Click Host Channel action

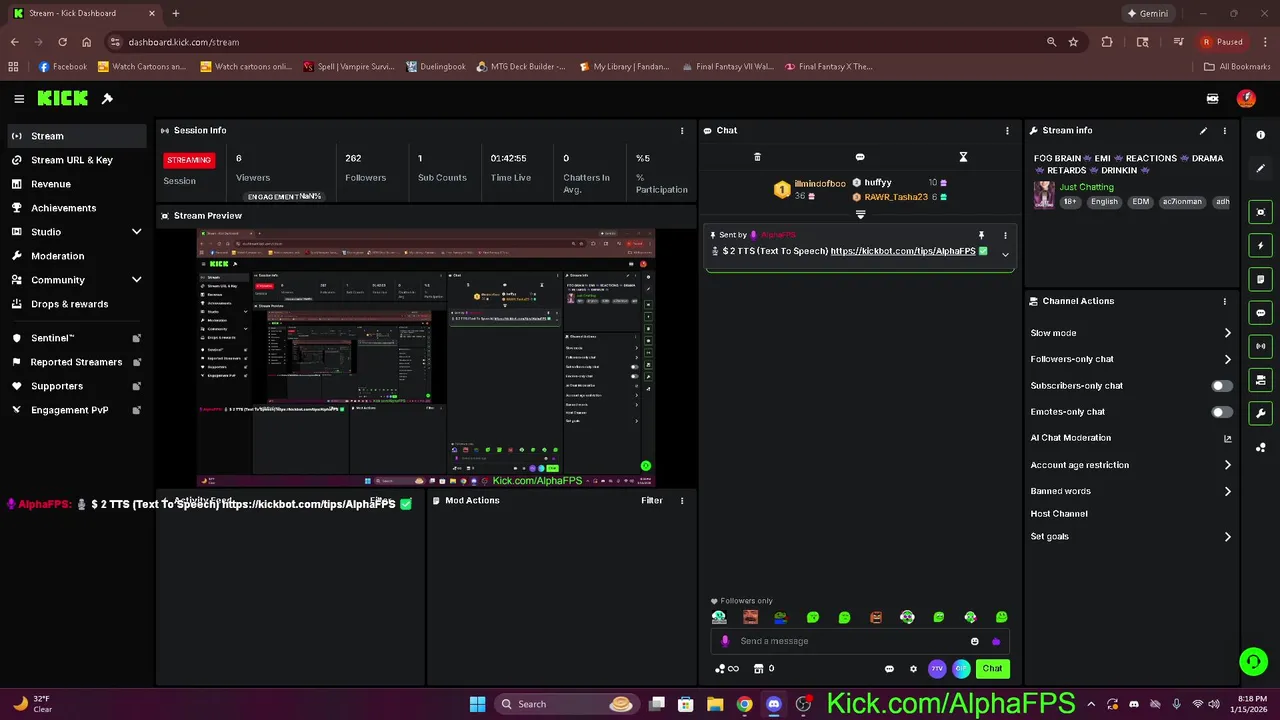pyautogui.click(x=1059, y=514)
